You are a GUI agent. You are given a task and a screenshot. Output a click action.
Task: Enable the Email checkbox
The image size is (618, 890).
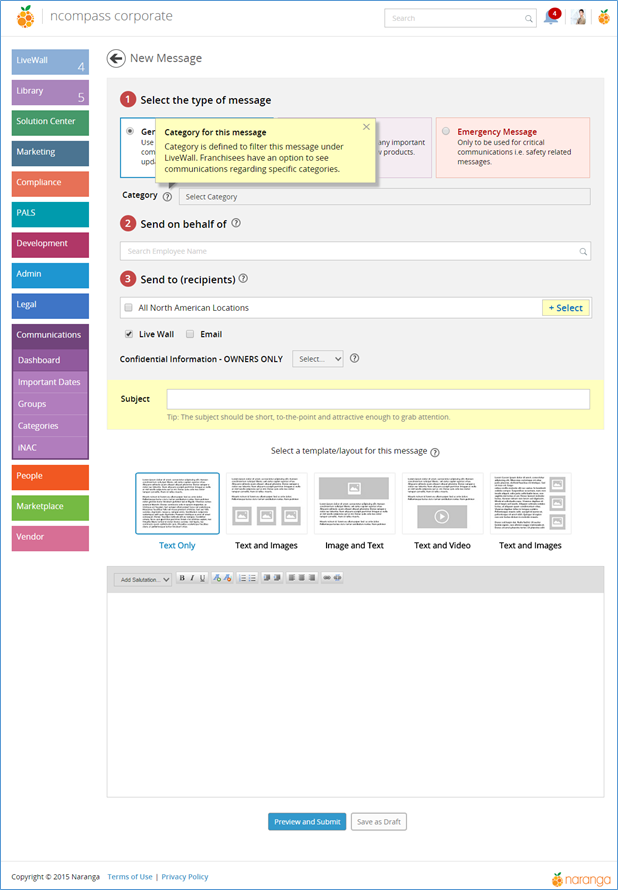pyautogui.click(x=190, y=334)
